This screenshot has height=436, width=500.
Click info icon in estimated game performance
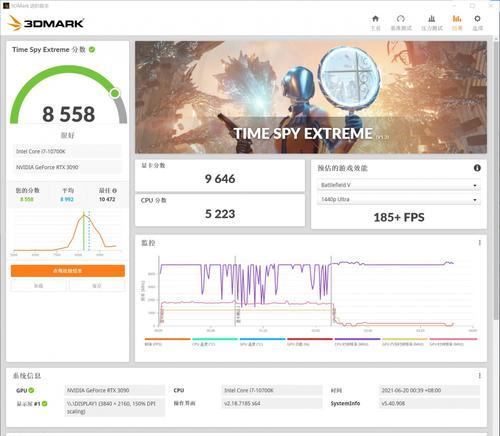pyautogui.click(x=477, y=168)
